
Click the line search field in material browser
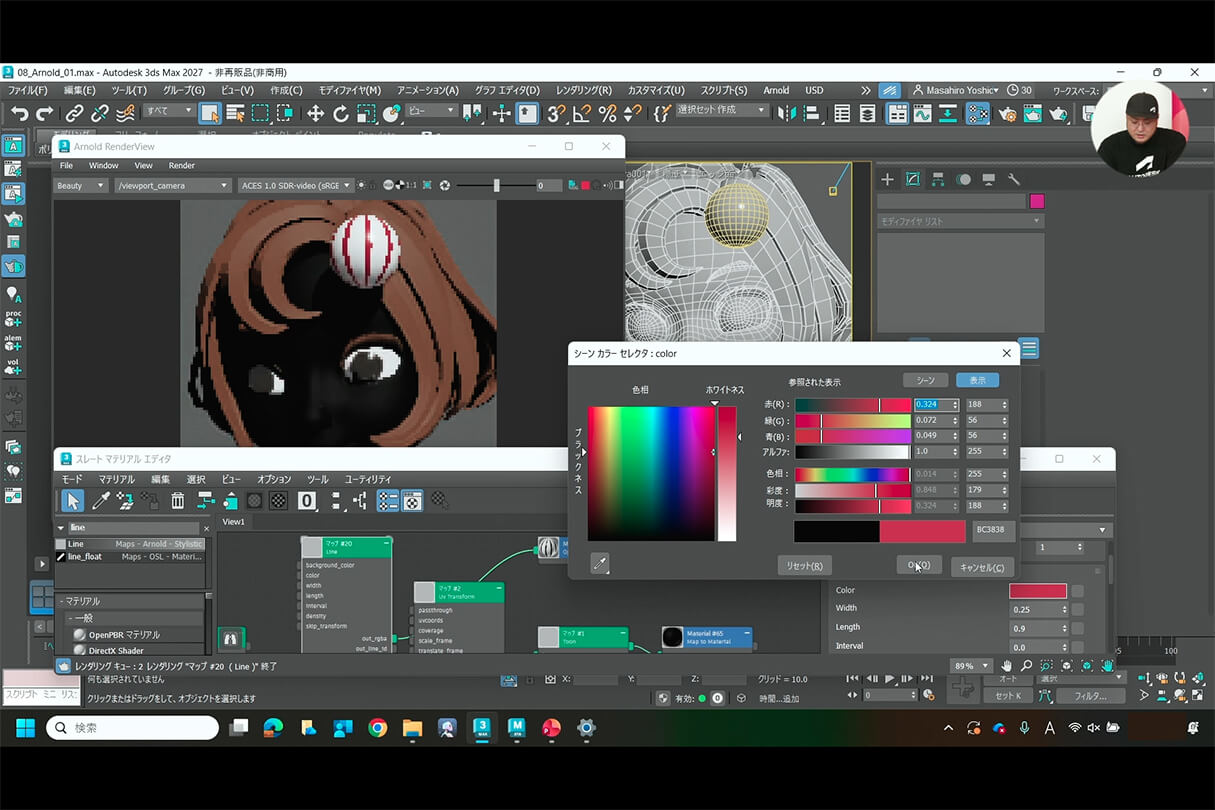134,528
